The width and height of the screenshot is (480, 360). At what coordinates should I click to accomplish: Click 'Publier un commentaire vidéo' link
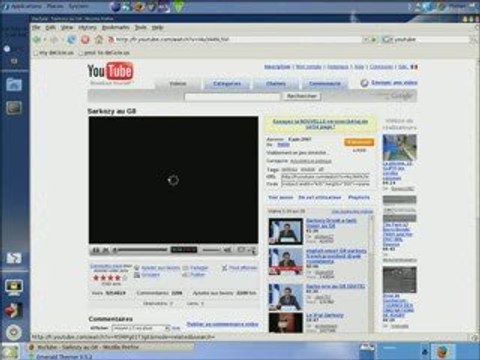coord(222,324)
